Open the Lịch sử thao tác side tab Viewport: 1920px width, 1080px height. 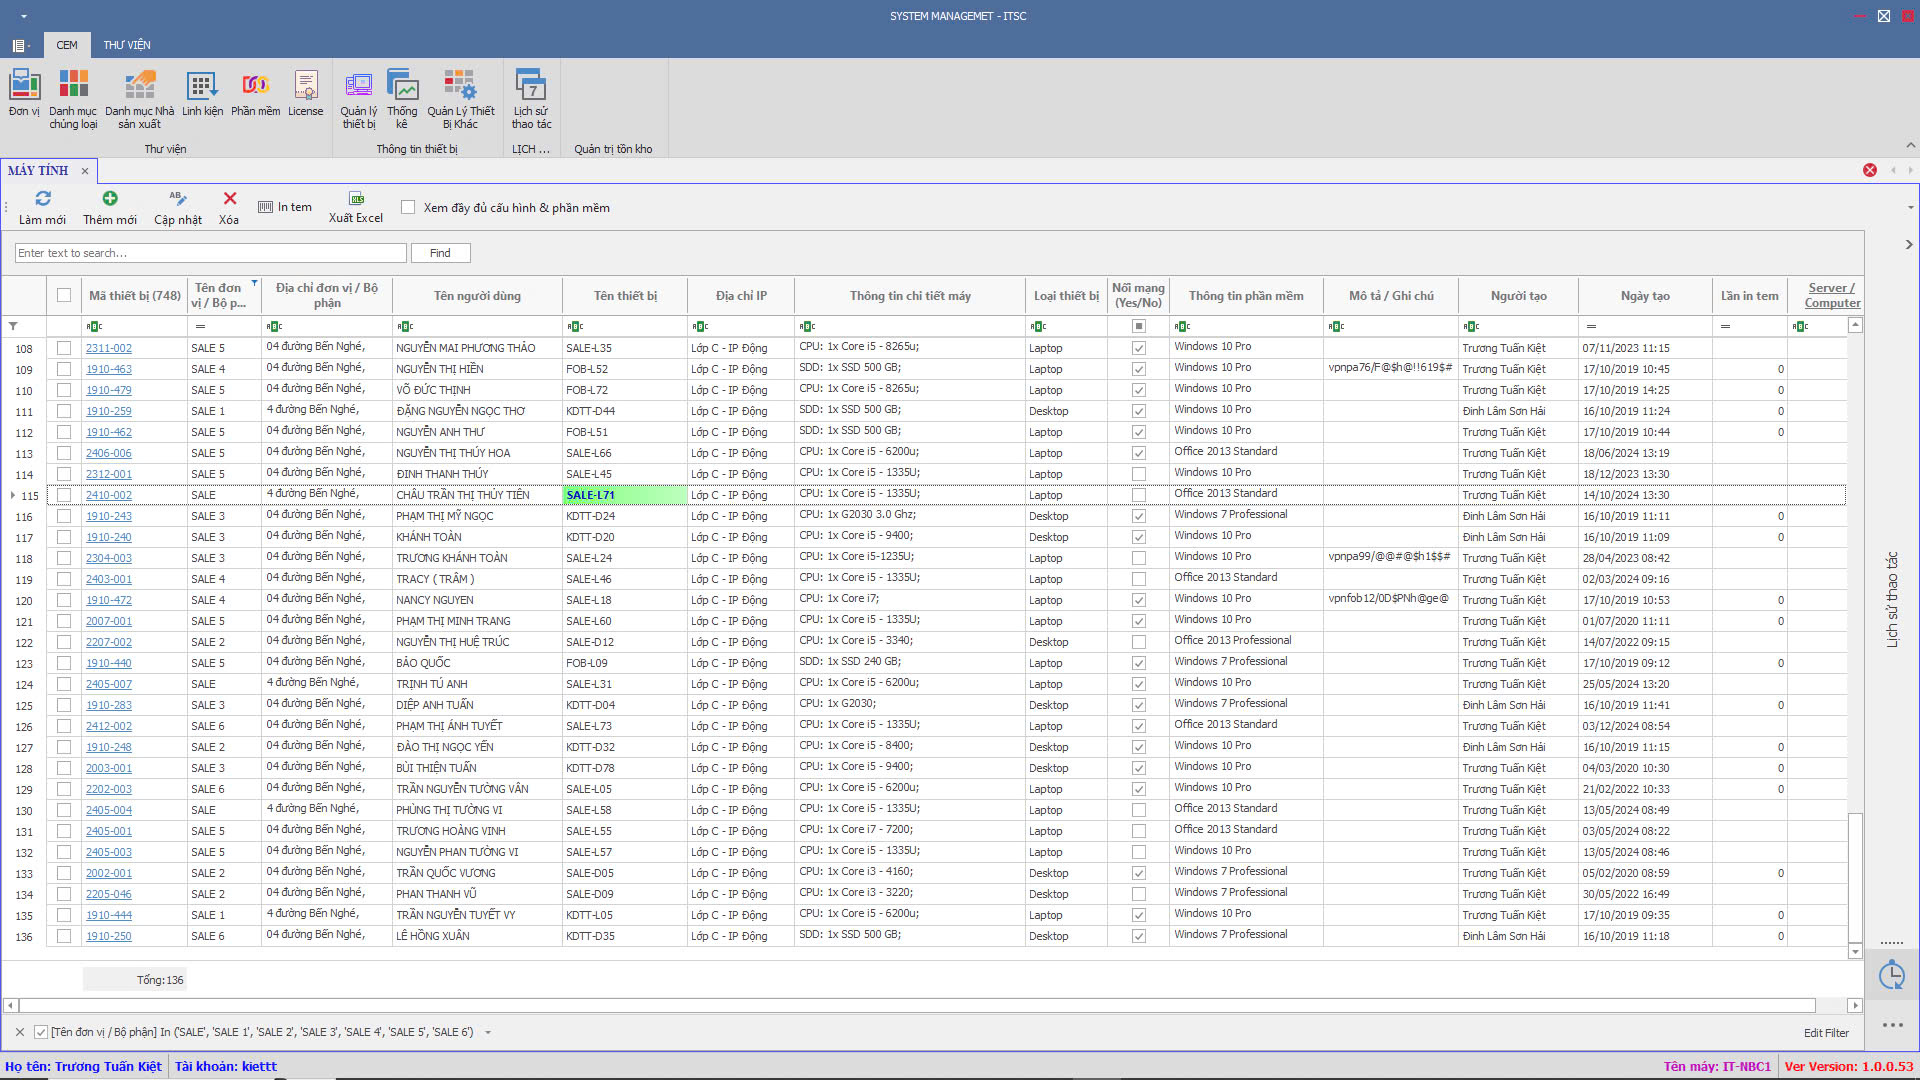[x=1891, y=599]
